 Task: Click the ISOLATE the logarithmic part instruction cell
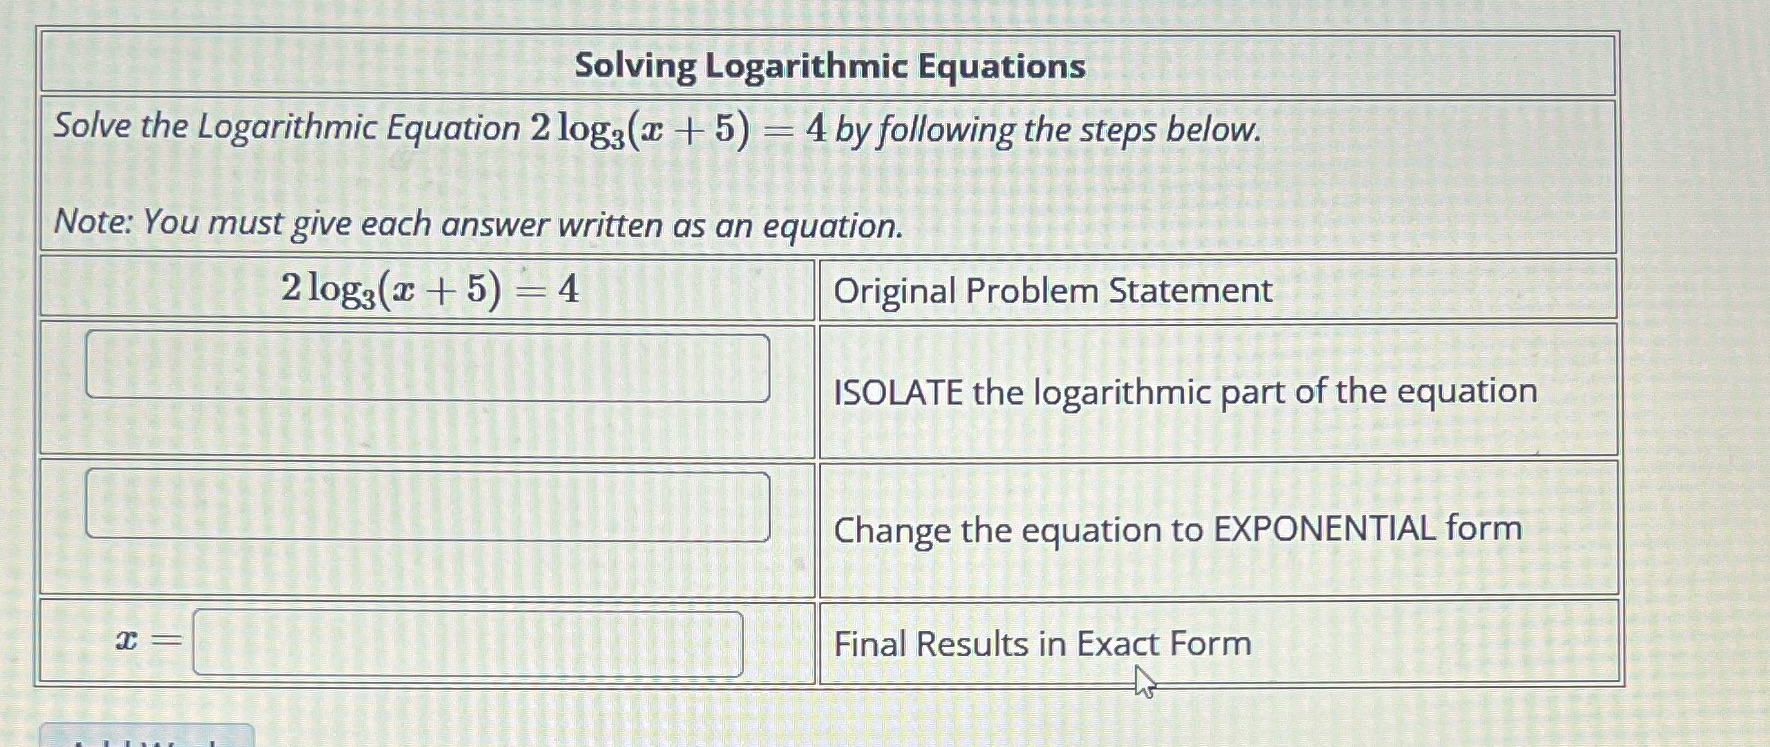coord(1183,392)
